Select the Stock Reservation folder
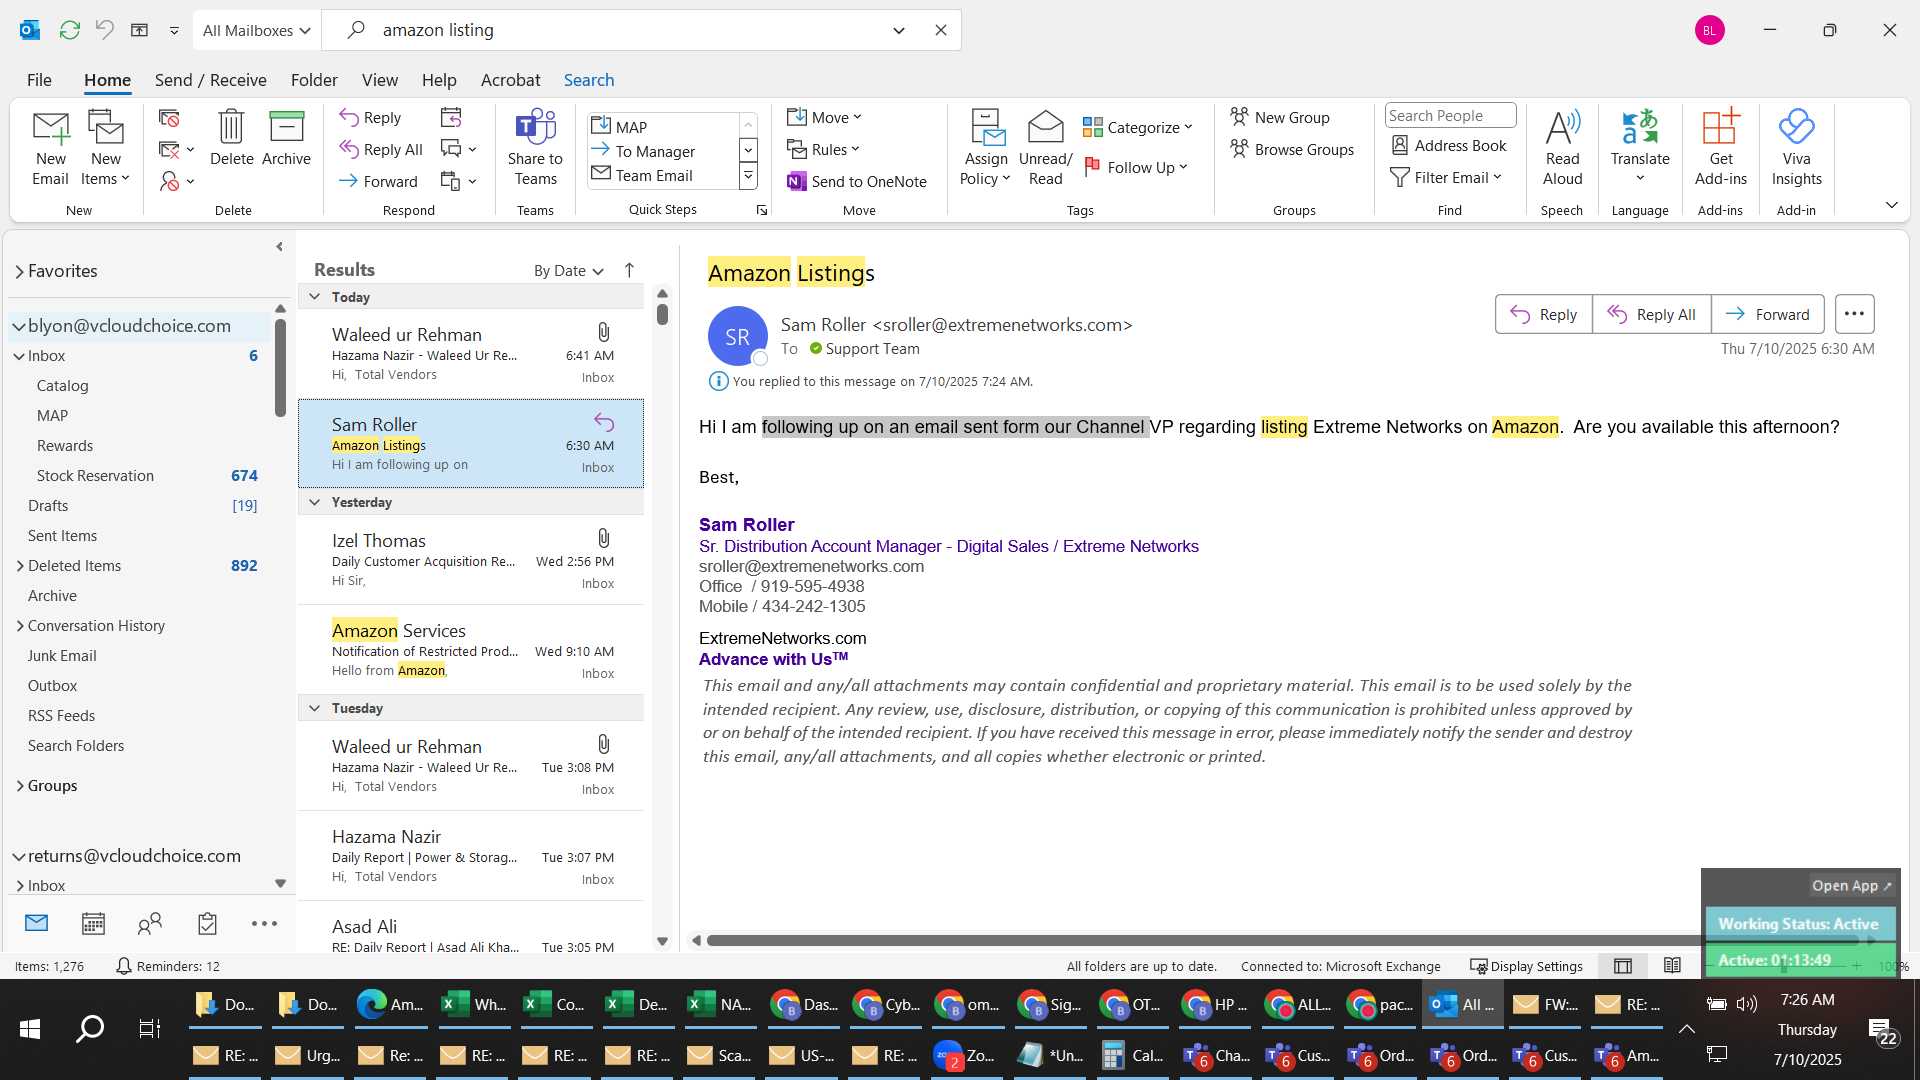Viewport: 1920px width, 1080px height. tap(95, 476)
